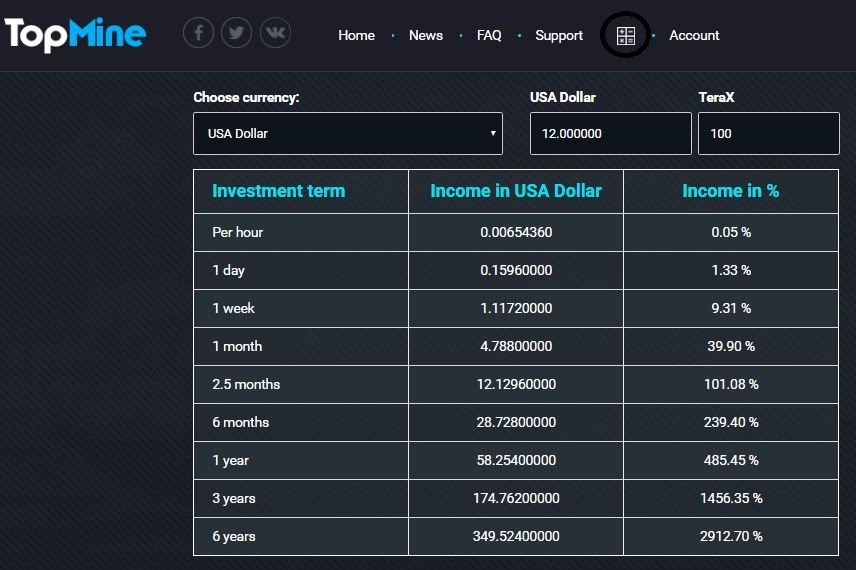Focus the TeraX amount field

(769, 133)
